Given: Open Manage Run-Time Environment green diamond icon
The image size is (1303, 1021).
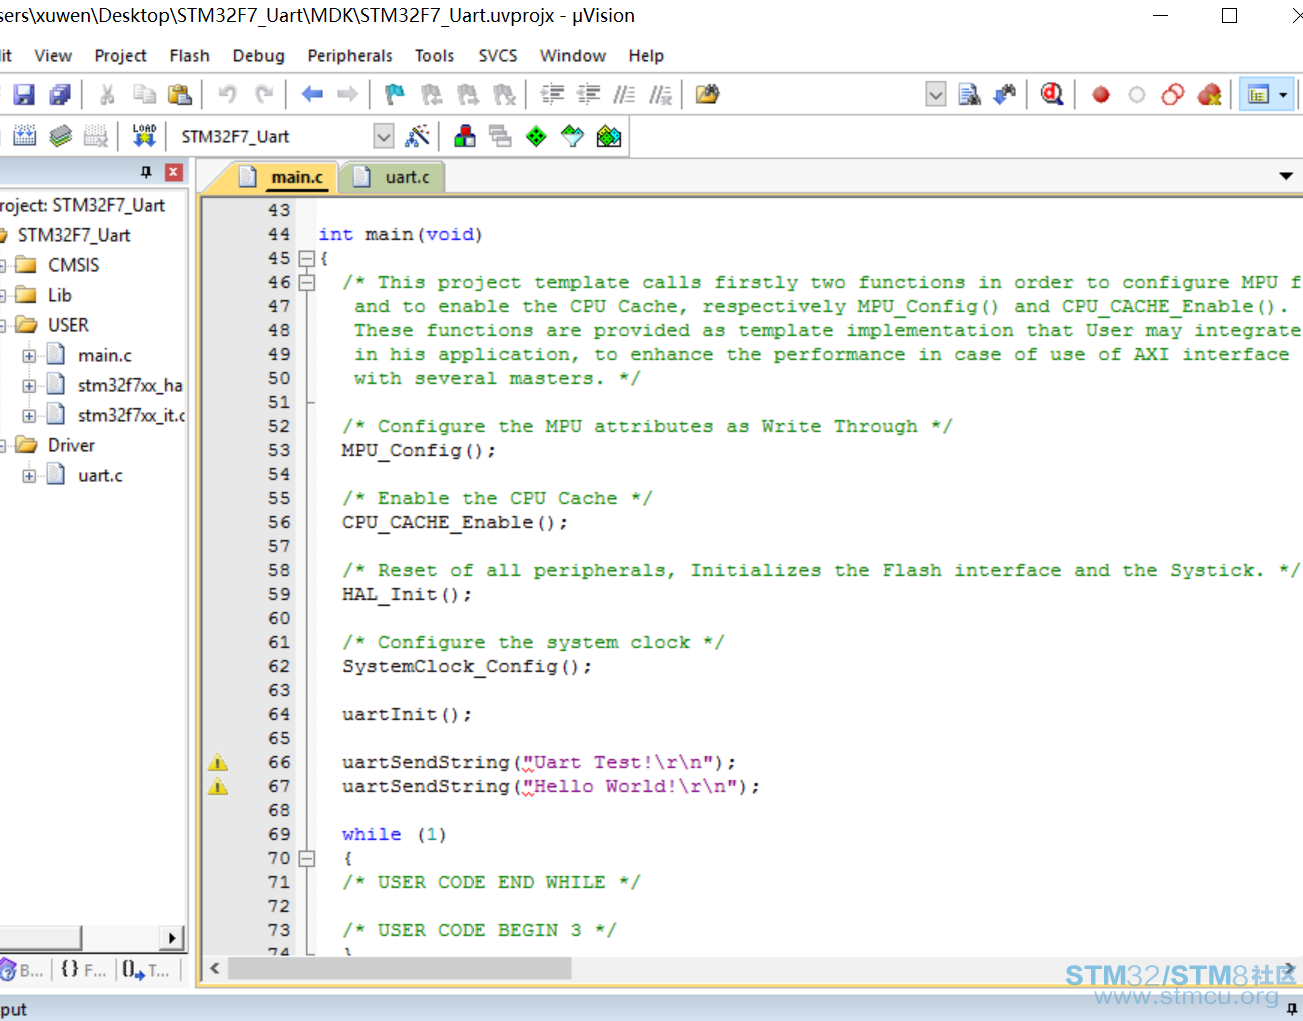Looking at the screenshot, I should point(537,136).
